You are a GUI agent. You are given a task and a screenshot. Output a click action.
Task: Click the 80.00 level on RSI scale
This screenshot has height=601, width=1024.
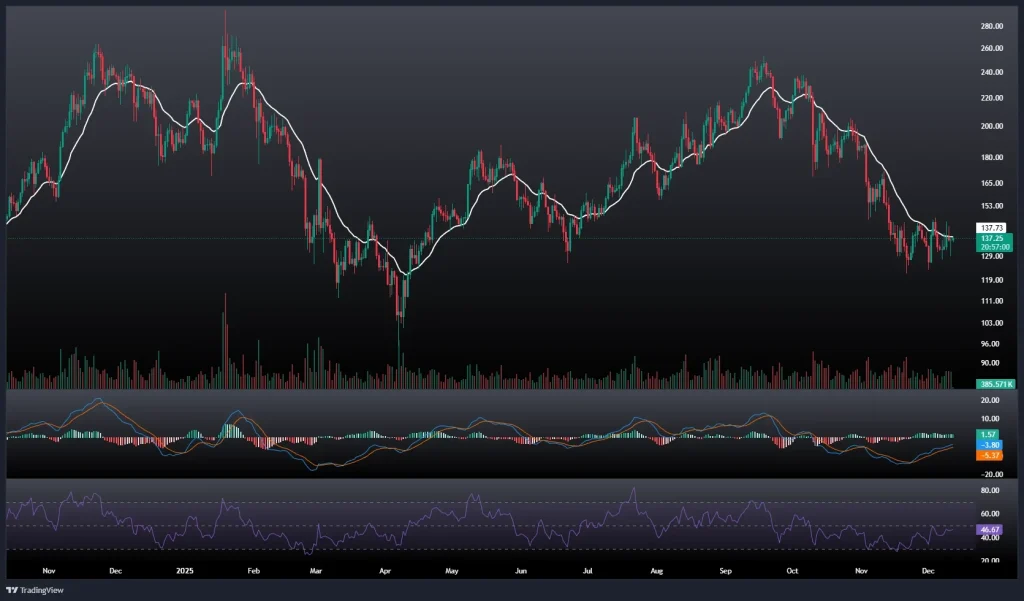tap(992, 491)
